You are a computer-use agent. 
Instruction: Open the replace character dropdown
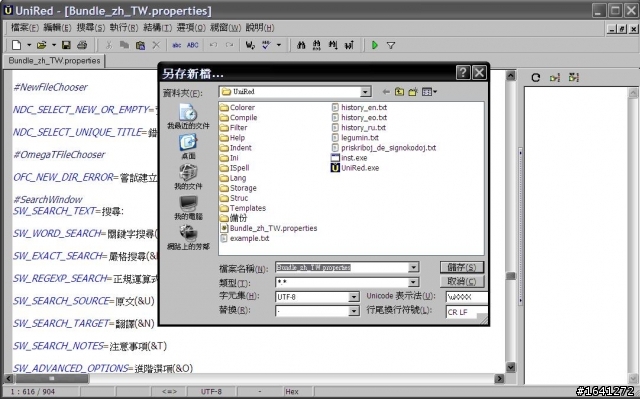354,311
